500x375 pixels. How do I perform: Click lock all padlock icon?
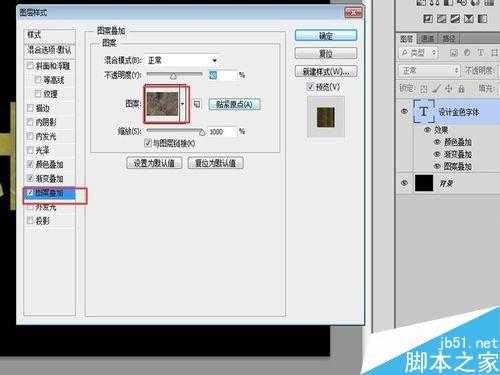(x=461, y=89)
